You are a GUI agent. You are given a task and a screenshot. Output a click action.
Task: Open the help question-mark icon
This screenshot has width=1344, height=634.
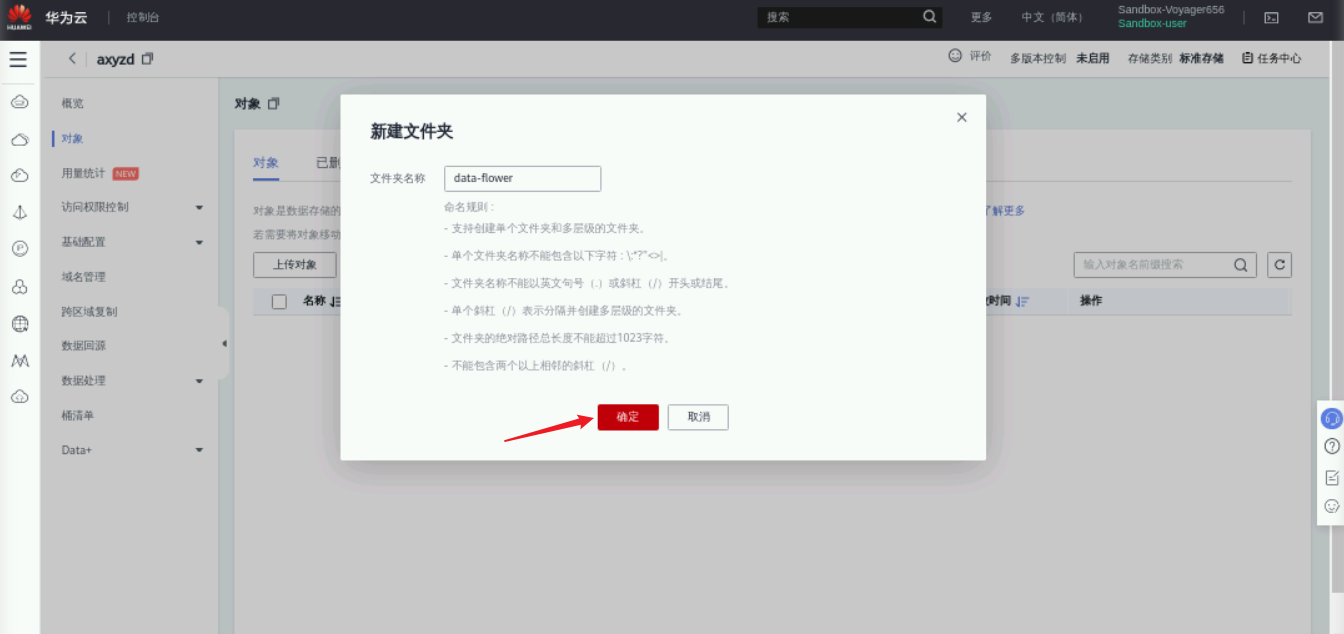pyautogui.click(x=1331, y=446)
